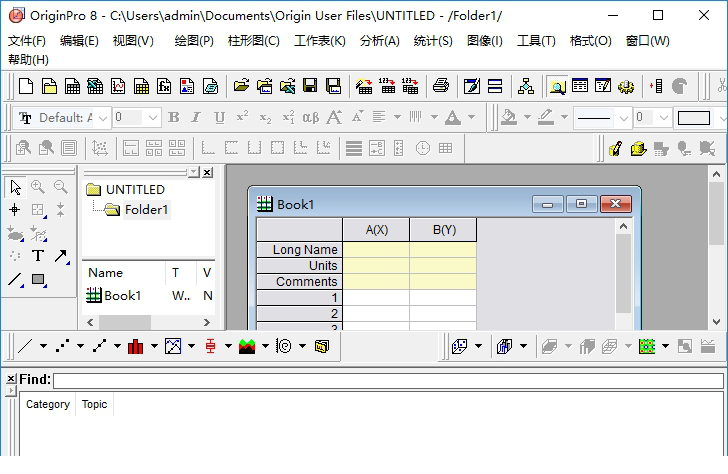
Task: Click the New Graph icon
Action: [x=118, y=86]
